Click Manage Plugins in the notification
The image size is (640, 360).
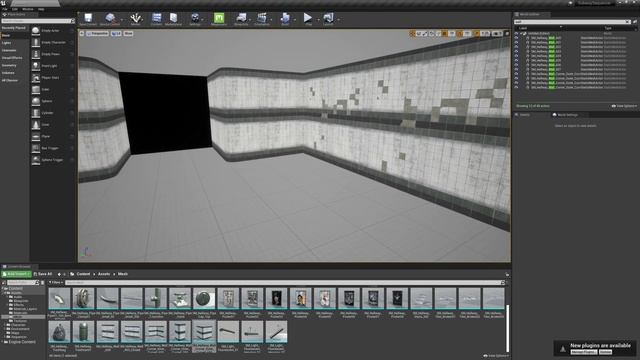tap(584, 352)
